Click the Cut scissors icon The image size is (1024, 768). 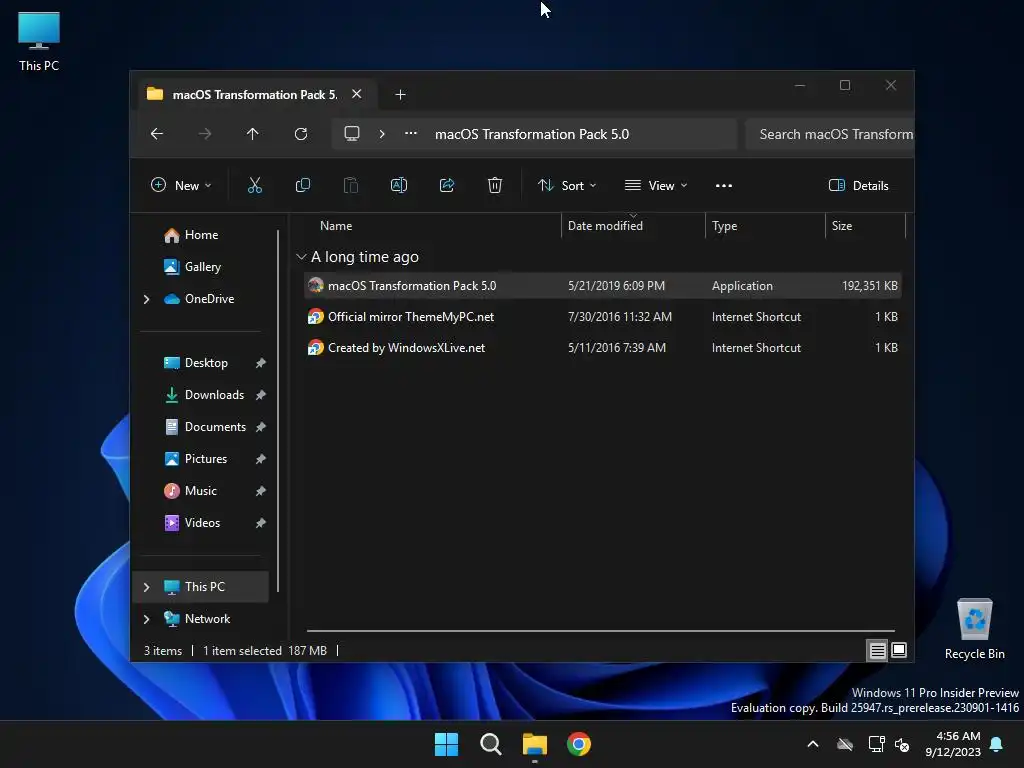(255, 185)
